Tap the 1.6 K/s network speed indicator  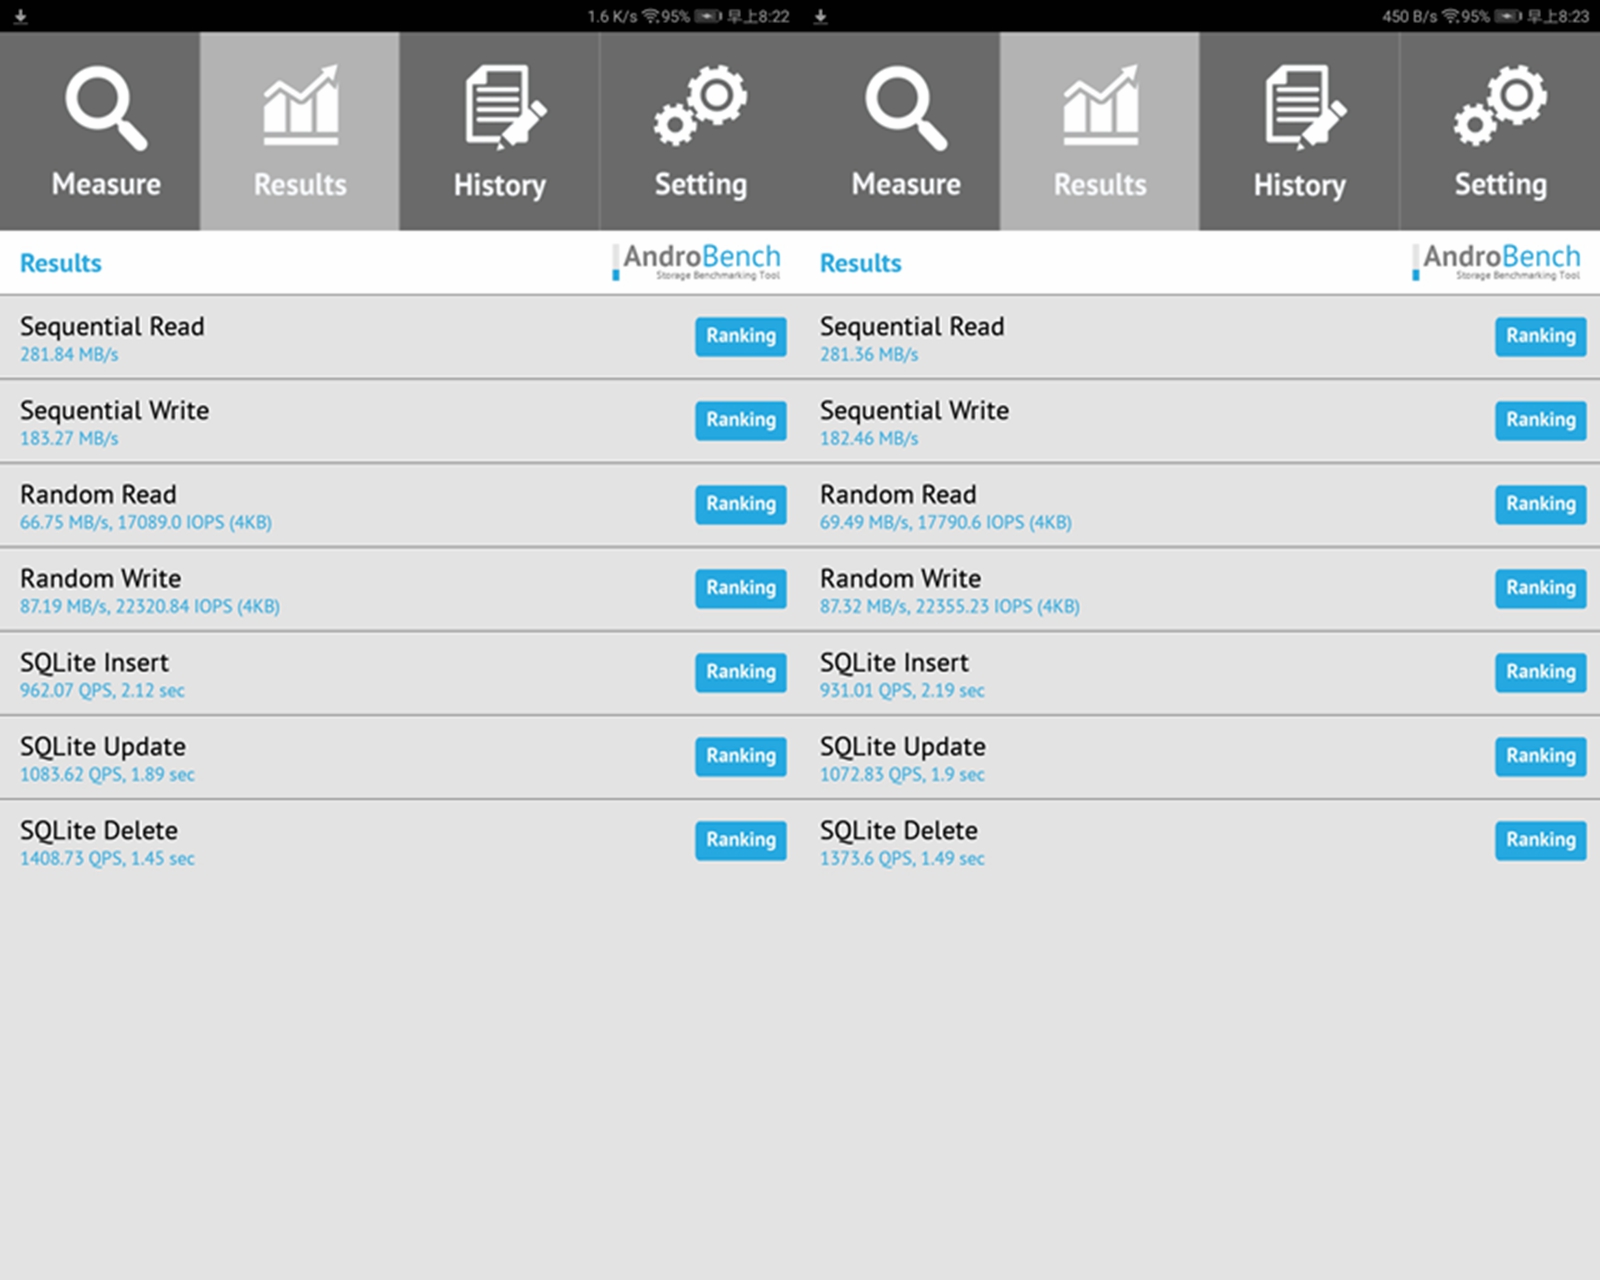click(612, 16)
